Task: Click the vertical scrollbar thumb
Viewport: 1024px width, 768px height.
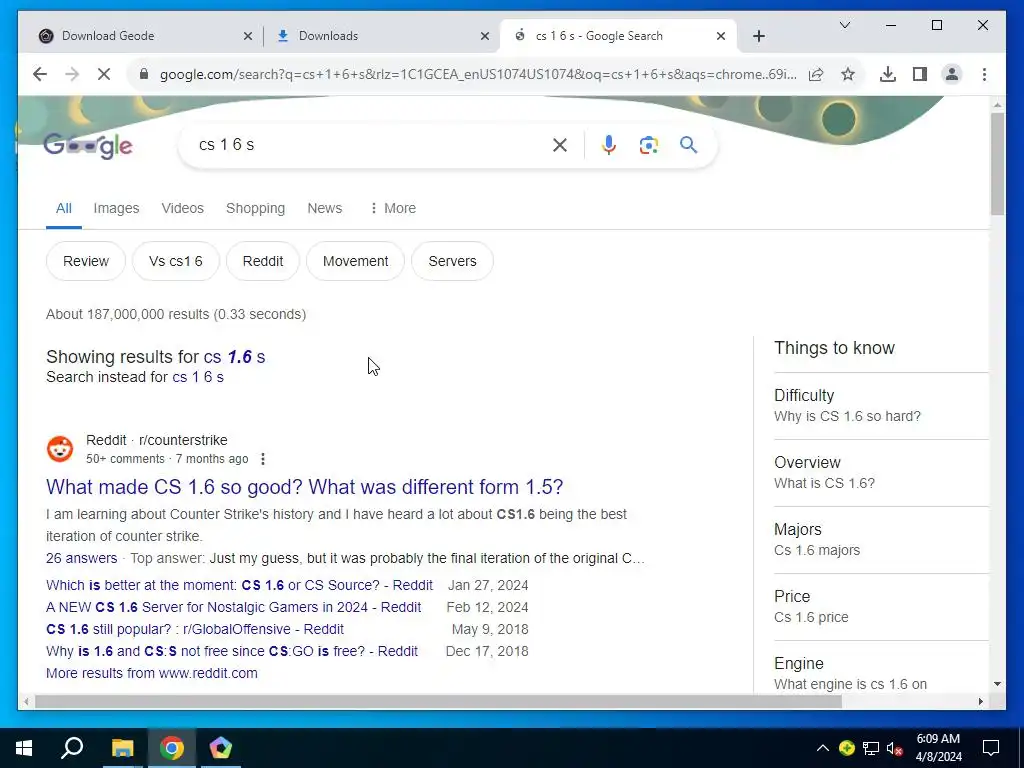Action: coord(997,164)
